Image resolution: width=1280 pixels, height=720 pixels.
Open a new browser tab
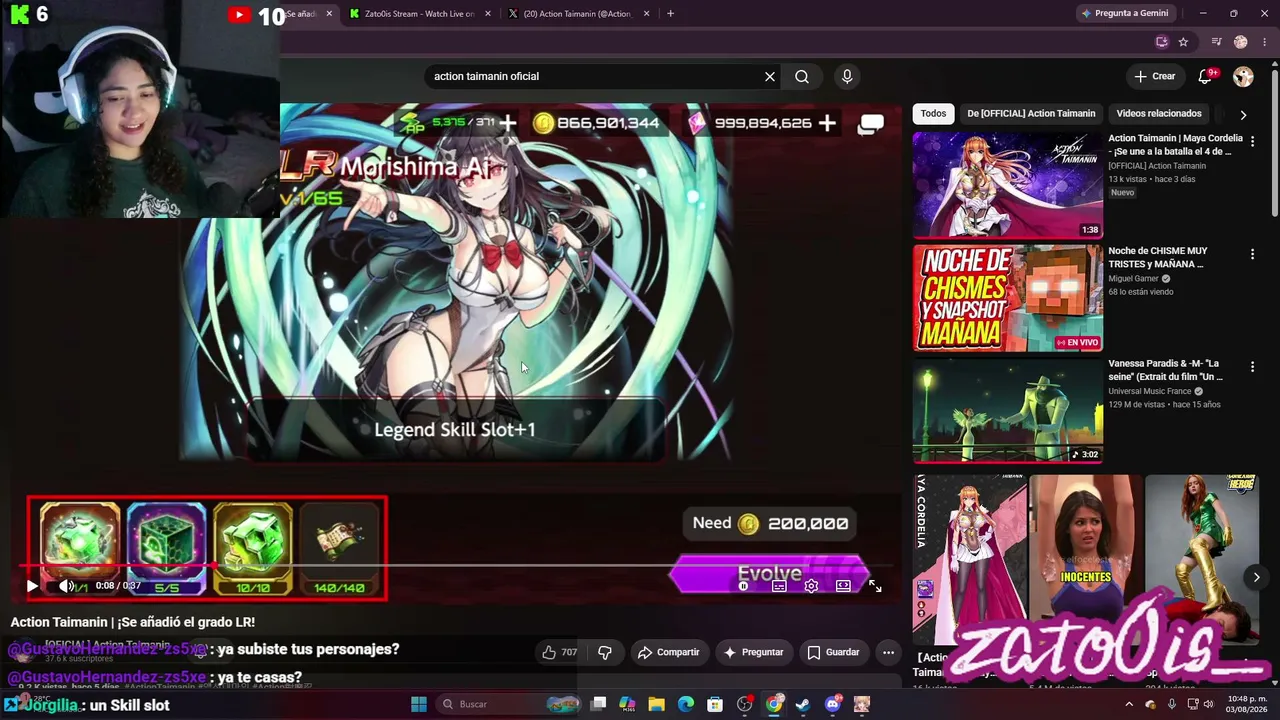tap(670, 14)
